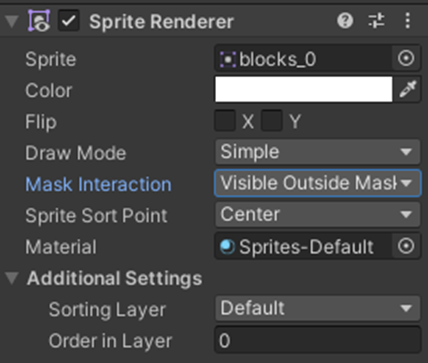Viewport: 428px width, 363px height.
Task: Open the Sprite Renderer three-dot menu
Action: [408, 21]
